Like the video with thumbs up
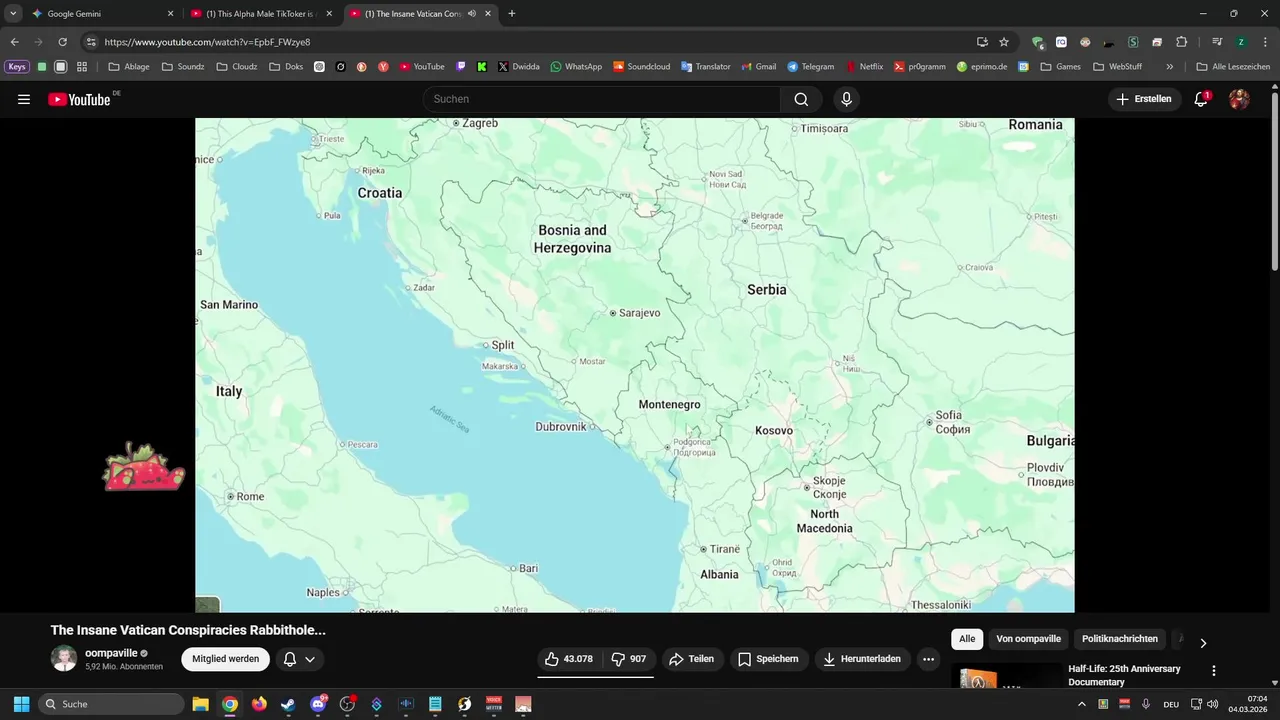 click(x=569, y=659)
